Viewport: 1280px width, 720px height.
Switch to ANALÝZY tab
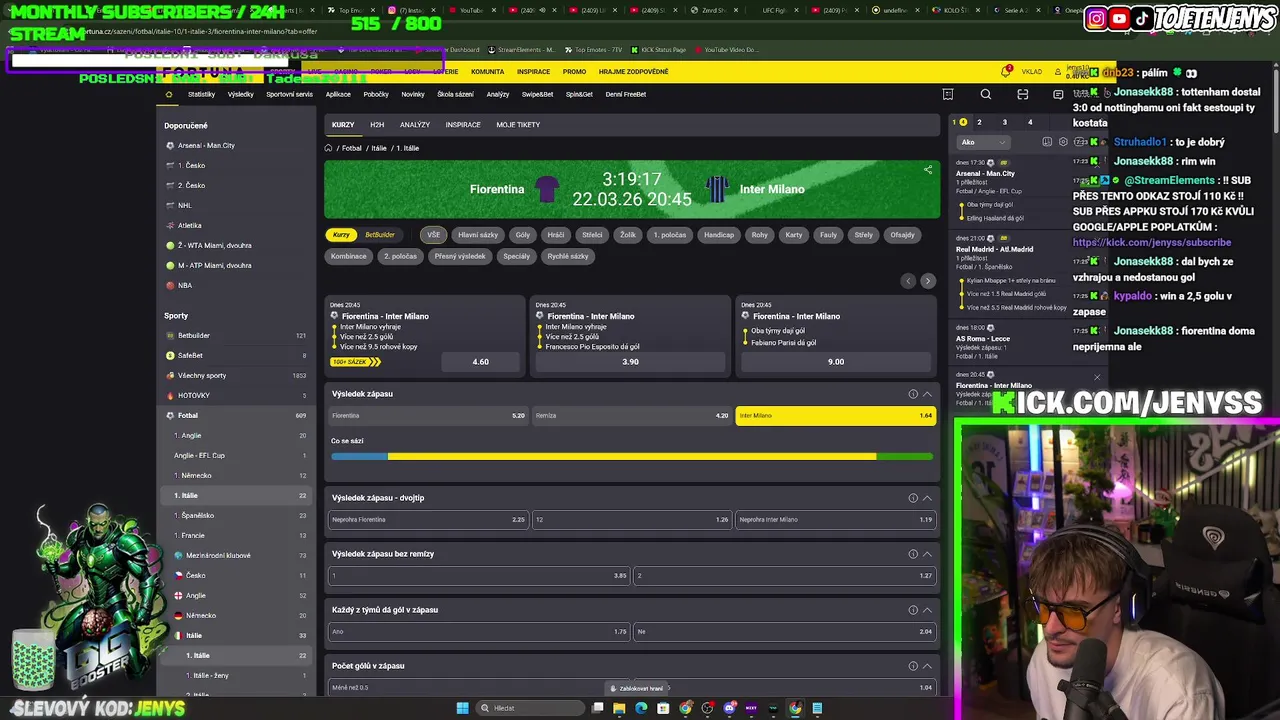coord(415,125)
